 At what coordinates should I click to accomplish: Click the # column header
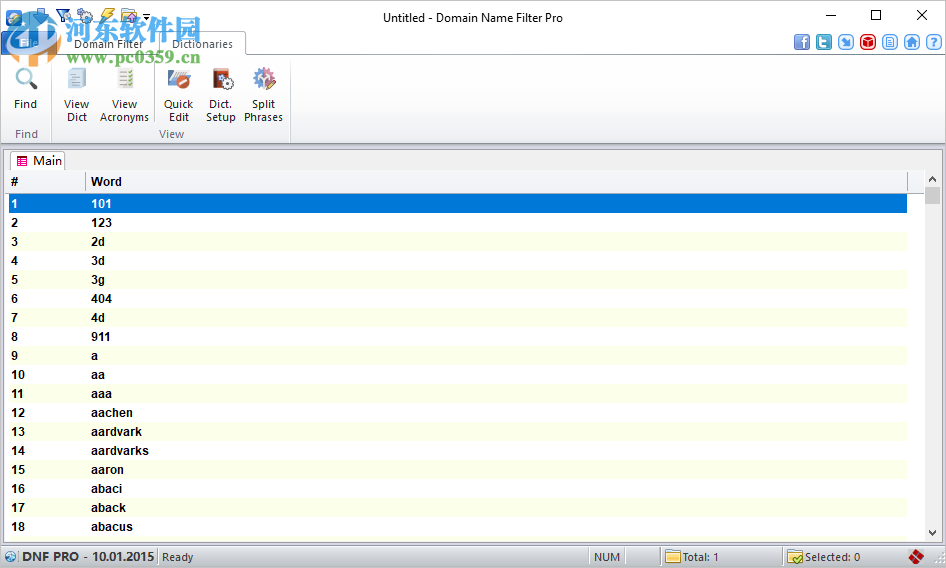46,182
